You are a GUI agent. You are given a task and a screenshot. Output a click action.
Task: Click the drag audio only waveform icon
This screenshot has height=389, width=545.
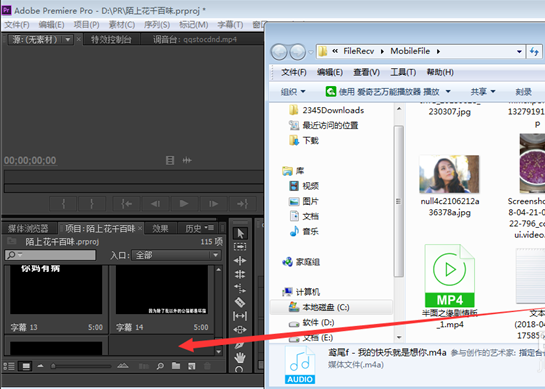187,160
